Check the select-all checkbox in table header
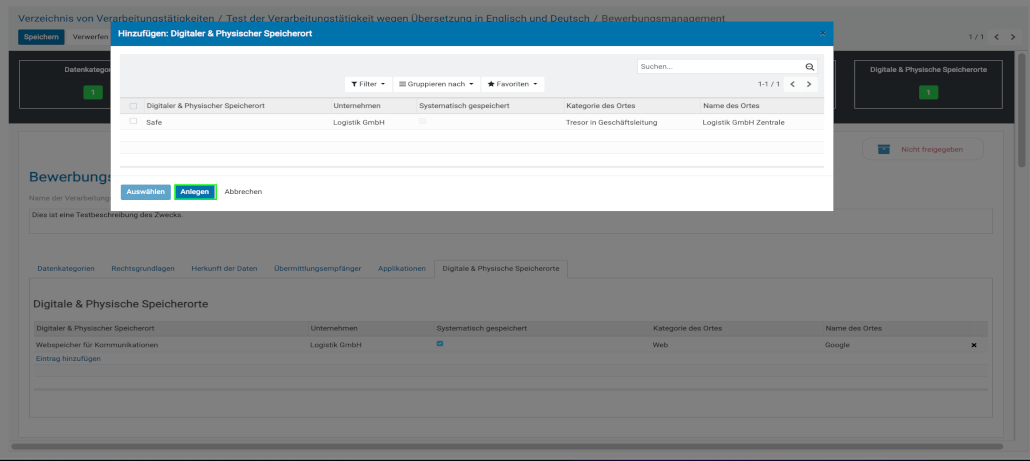1030x461 pixels. [x=133, y=106]
